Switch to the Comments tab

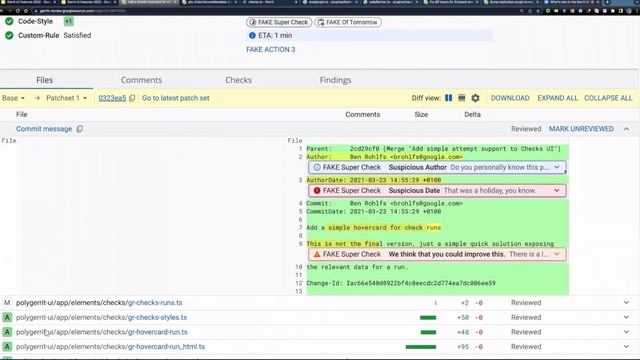(141, 80)
